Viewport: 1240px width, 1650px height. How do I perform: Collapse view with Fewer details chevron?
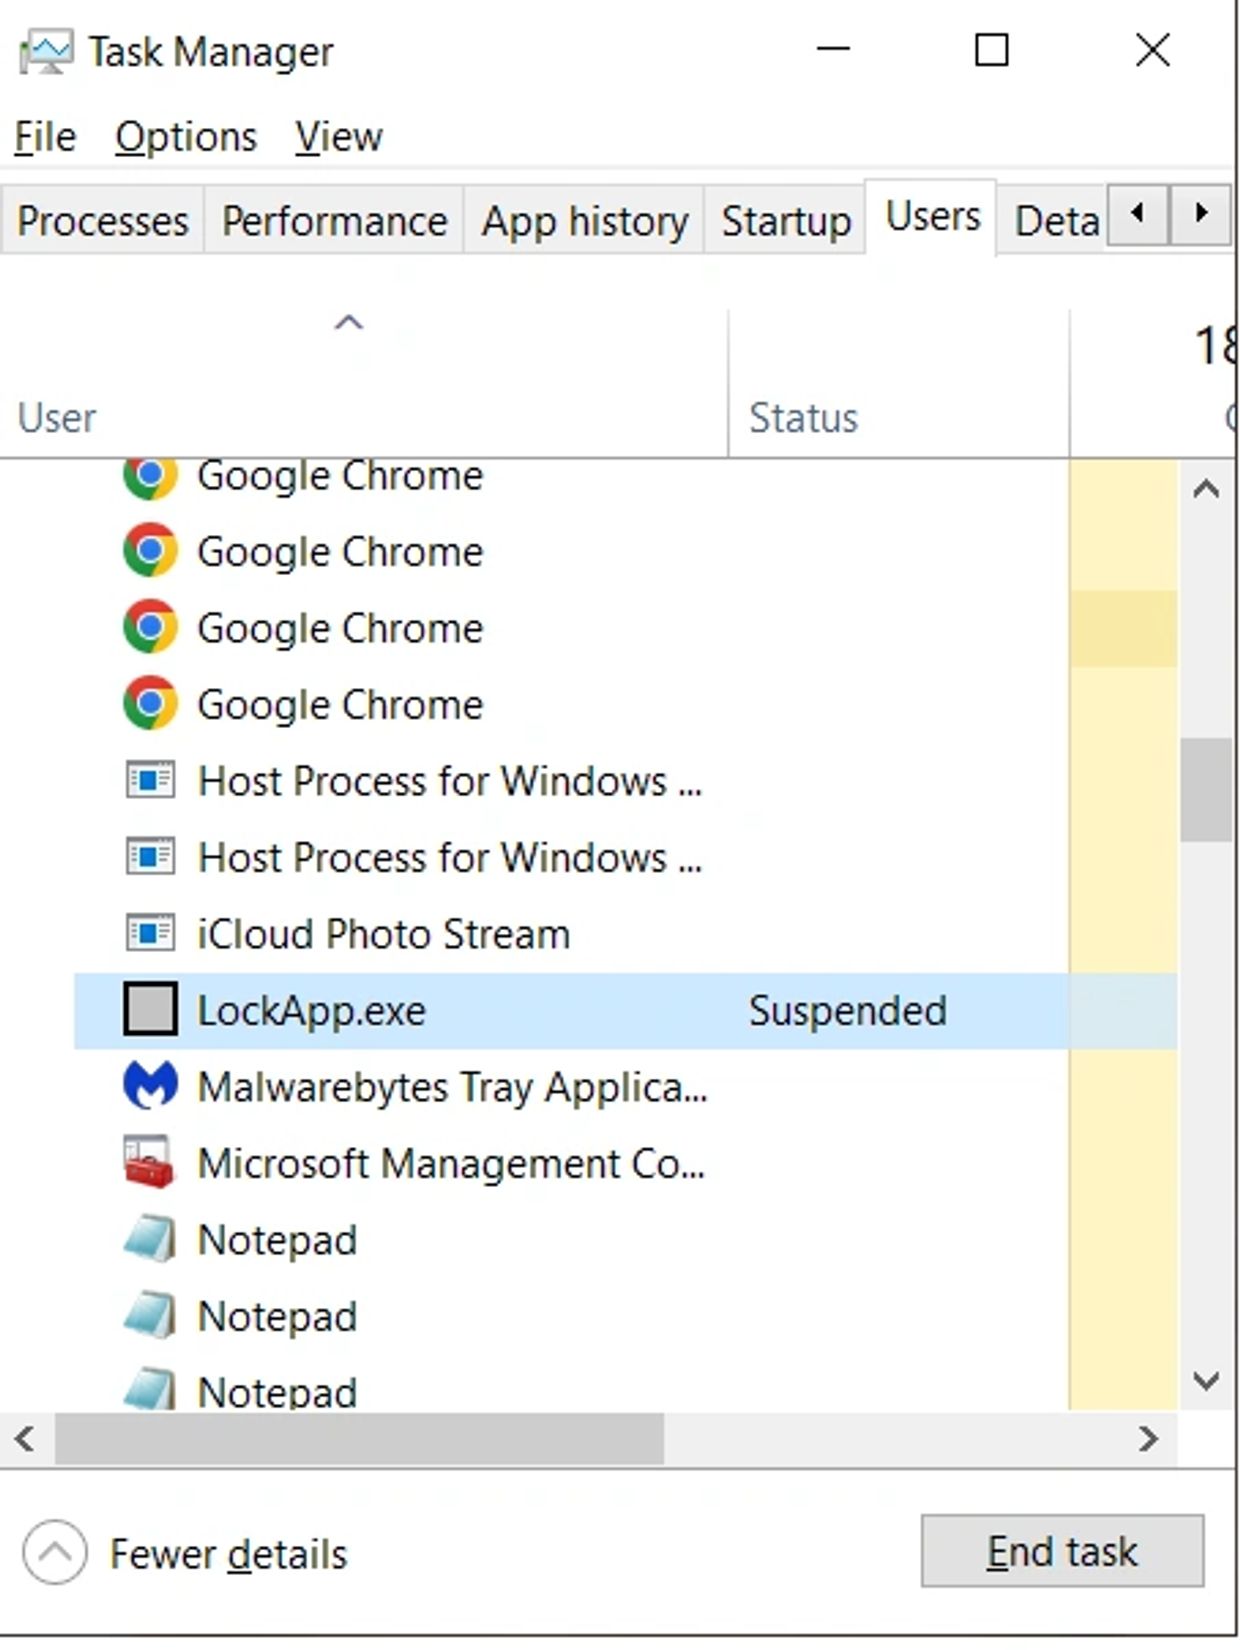tap(54, 1552)
